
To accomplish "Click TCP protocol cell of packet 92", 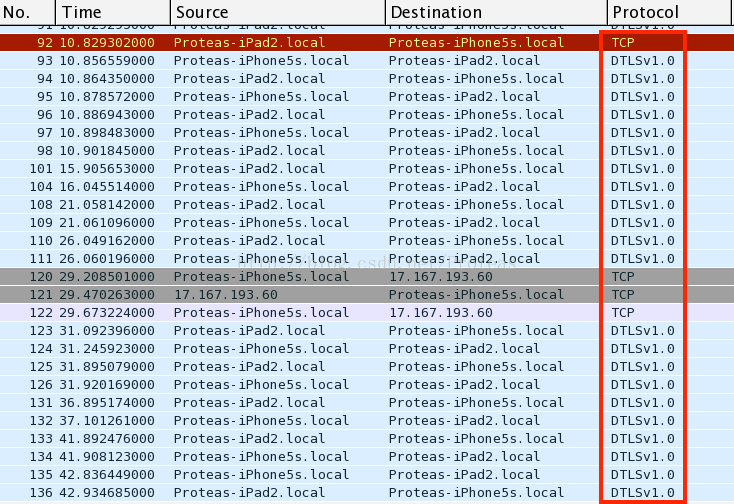I will (623, 43).
